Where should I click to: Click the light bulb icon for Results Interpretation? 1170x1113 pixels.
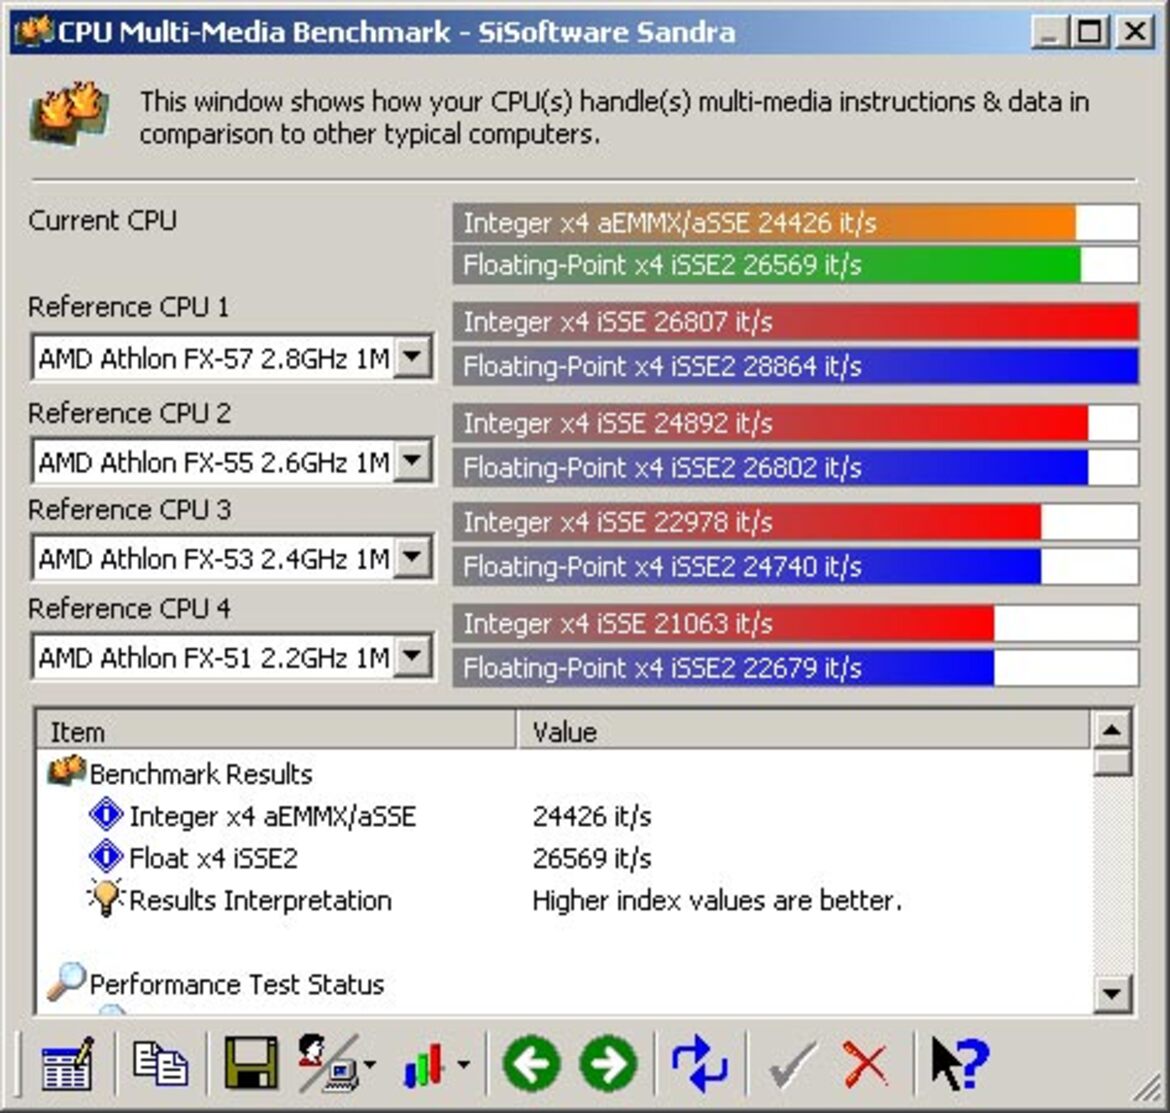(x=105, y=897)
